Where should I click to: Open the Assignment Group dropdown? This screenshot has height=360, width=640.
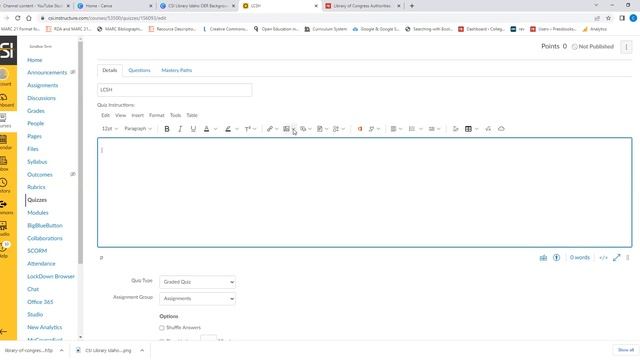point(198,299)
